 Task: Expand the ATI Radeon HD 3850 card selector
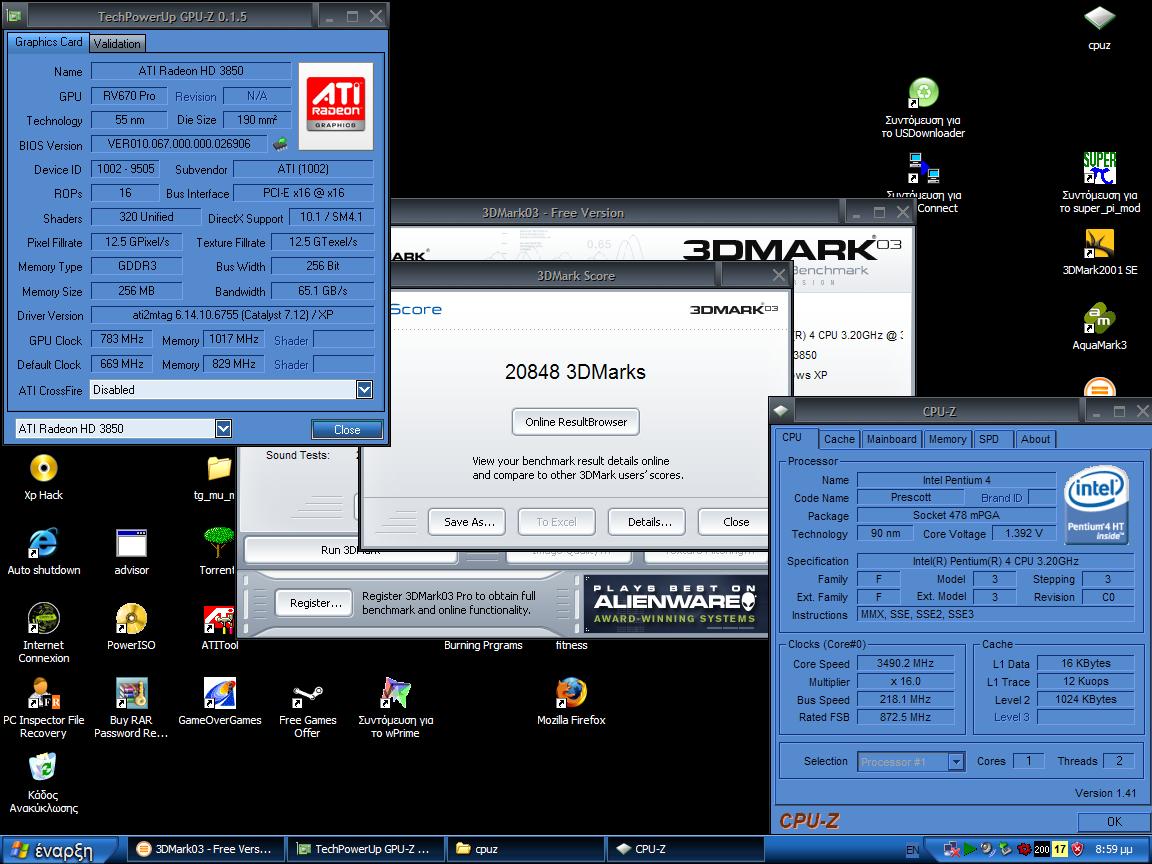coord(223,428)
